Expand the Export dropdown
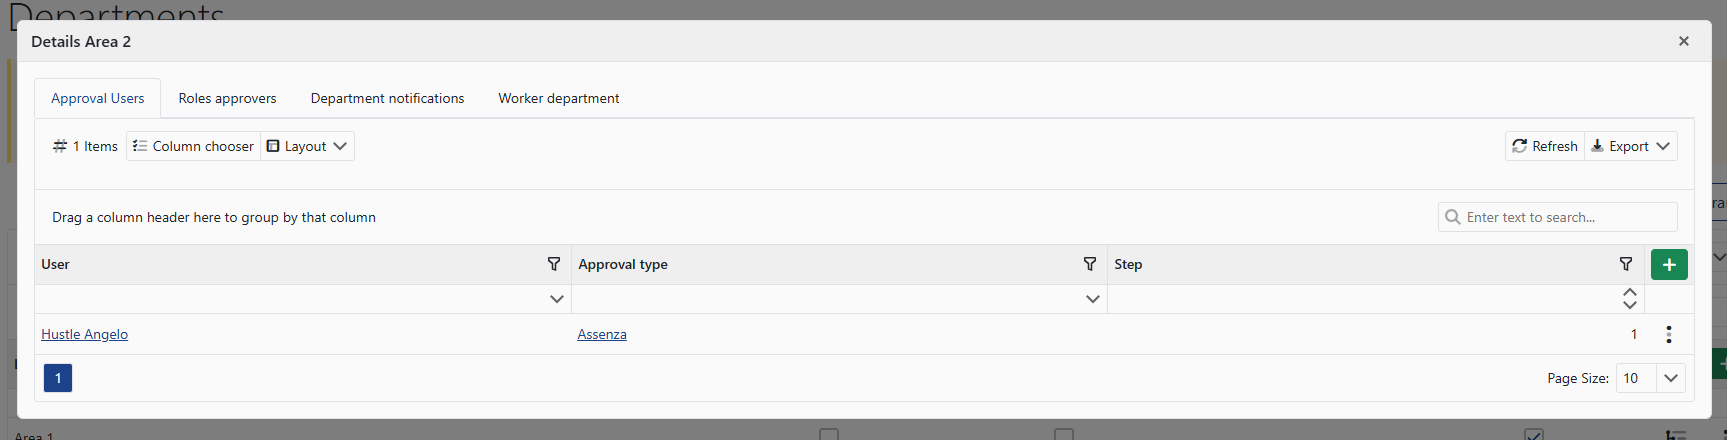 (1631, 146)
